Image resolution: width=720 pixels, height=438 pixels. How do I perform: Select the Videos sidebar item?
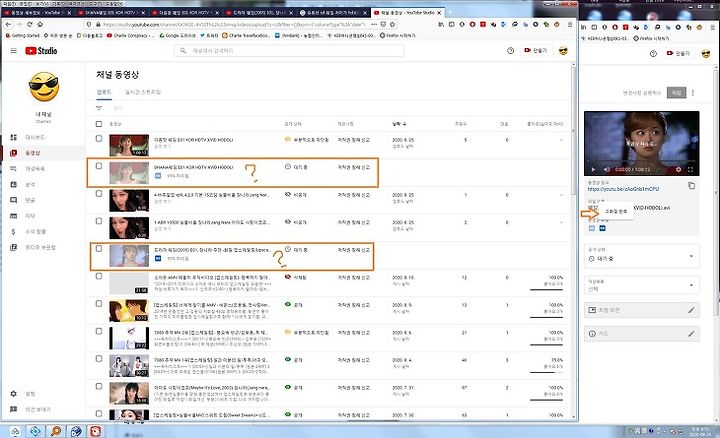pyautogui.click(x=43, y=153)
